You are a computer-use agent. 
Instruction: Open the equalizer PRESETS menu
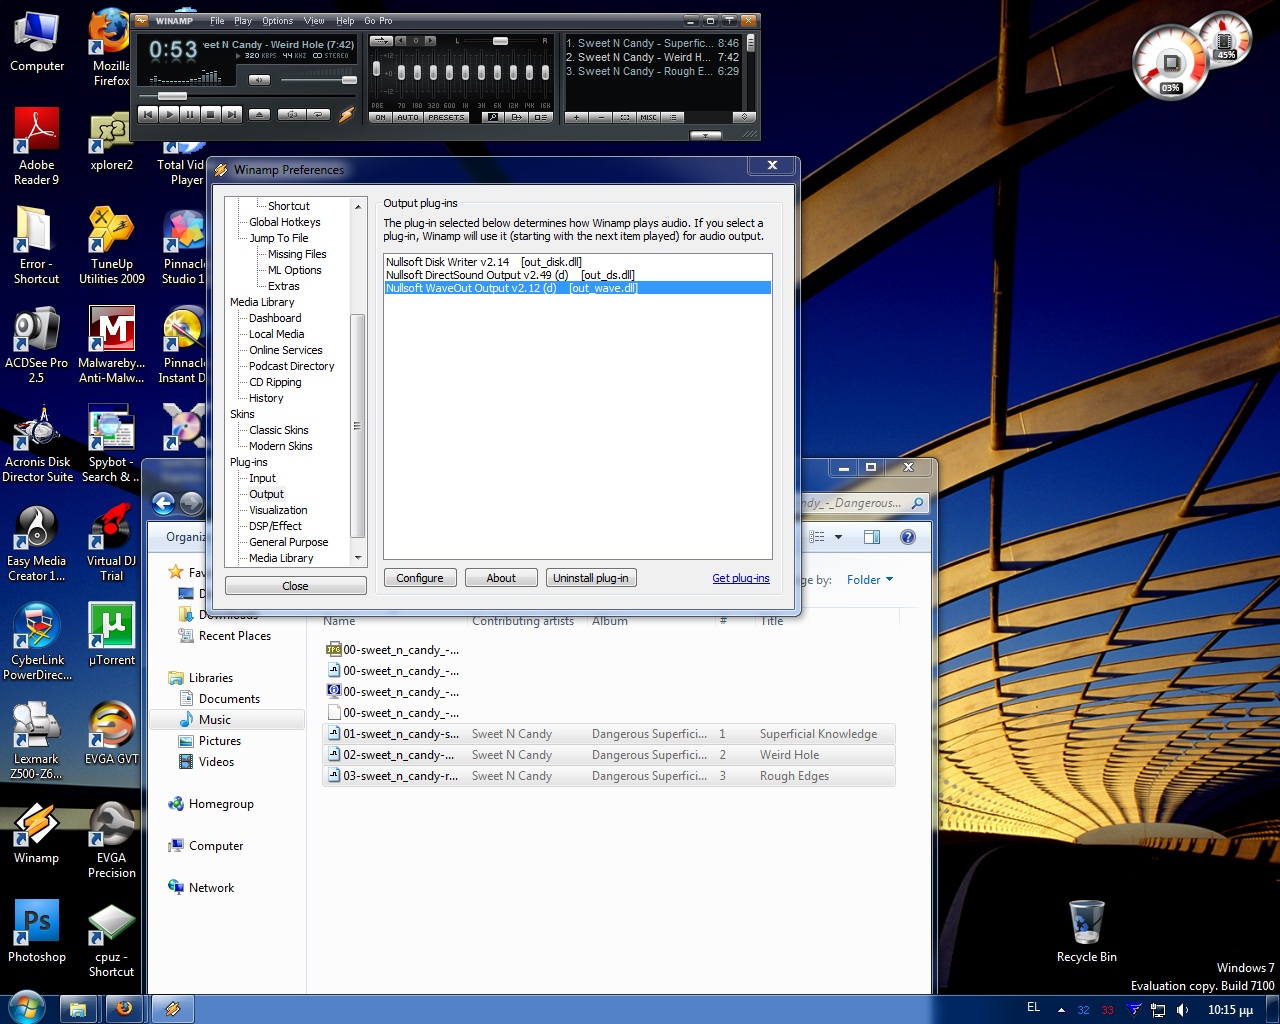pyautogui.click(x=447, y=117)
